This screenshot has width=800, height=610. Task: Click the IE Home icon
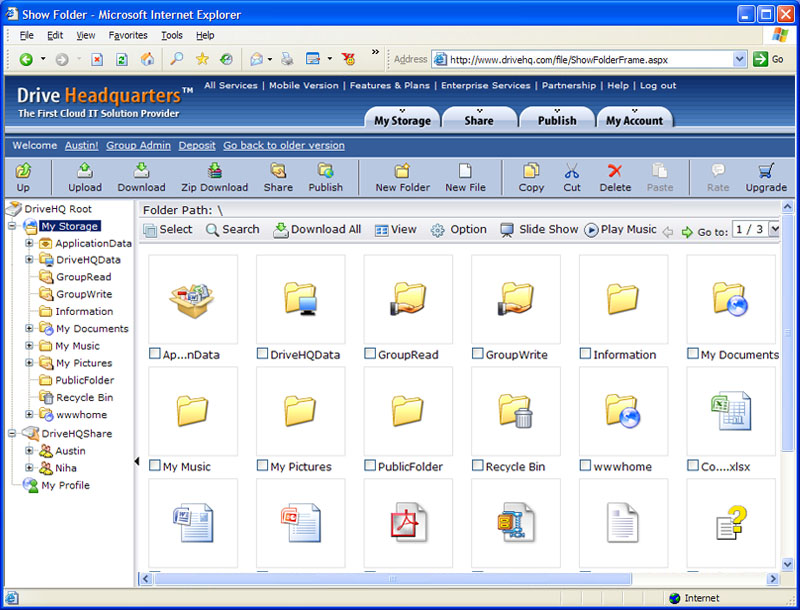(x=147, y=60)
